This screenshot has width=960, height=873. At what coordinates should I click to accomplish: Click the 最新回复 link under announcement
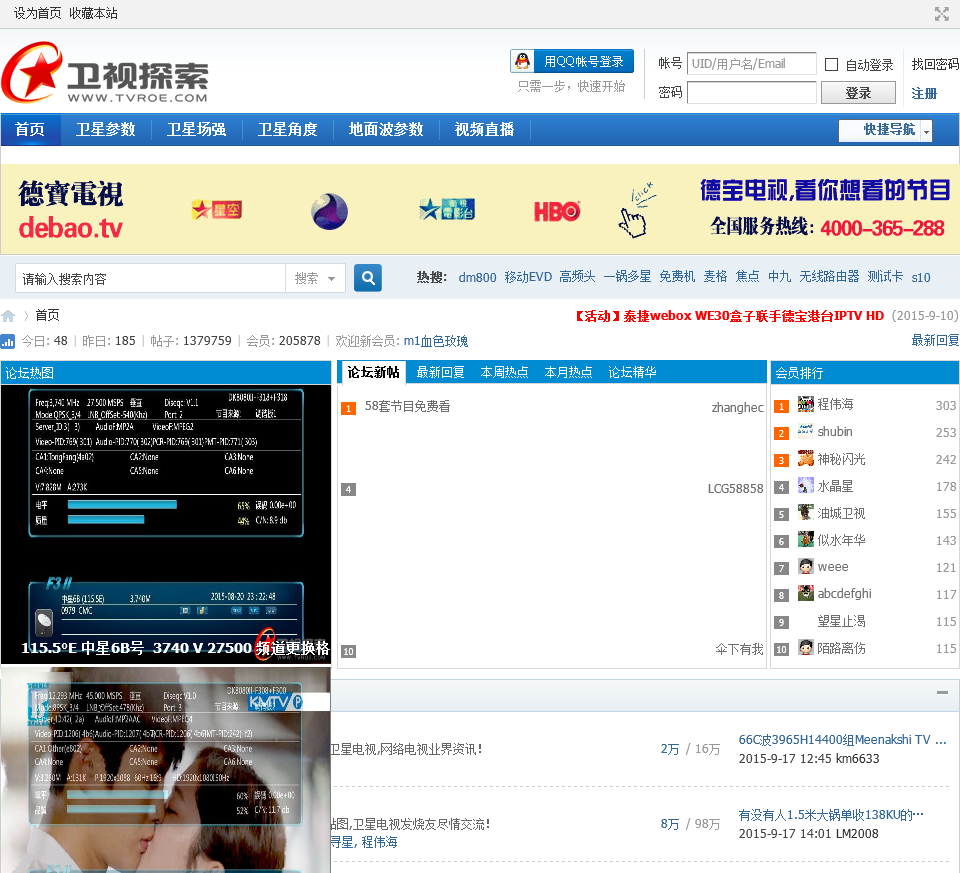pos(935,340)
